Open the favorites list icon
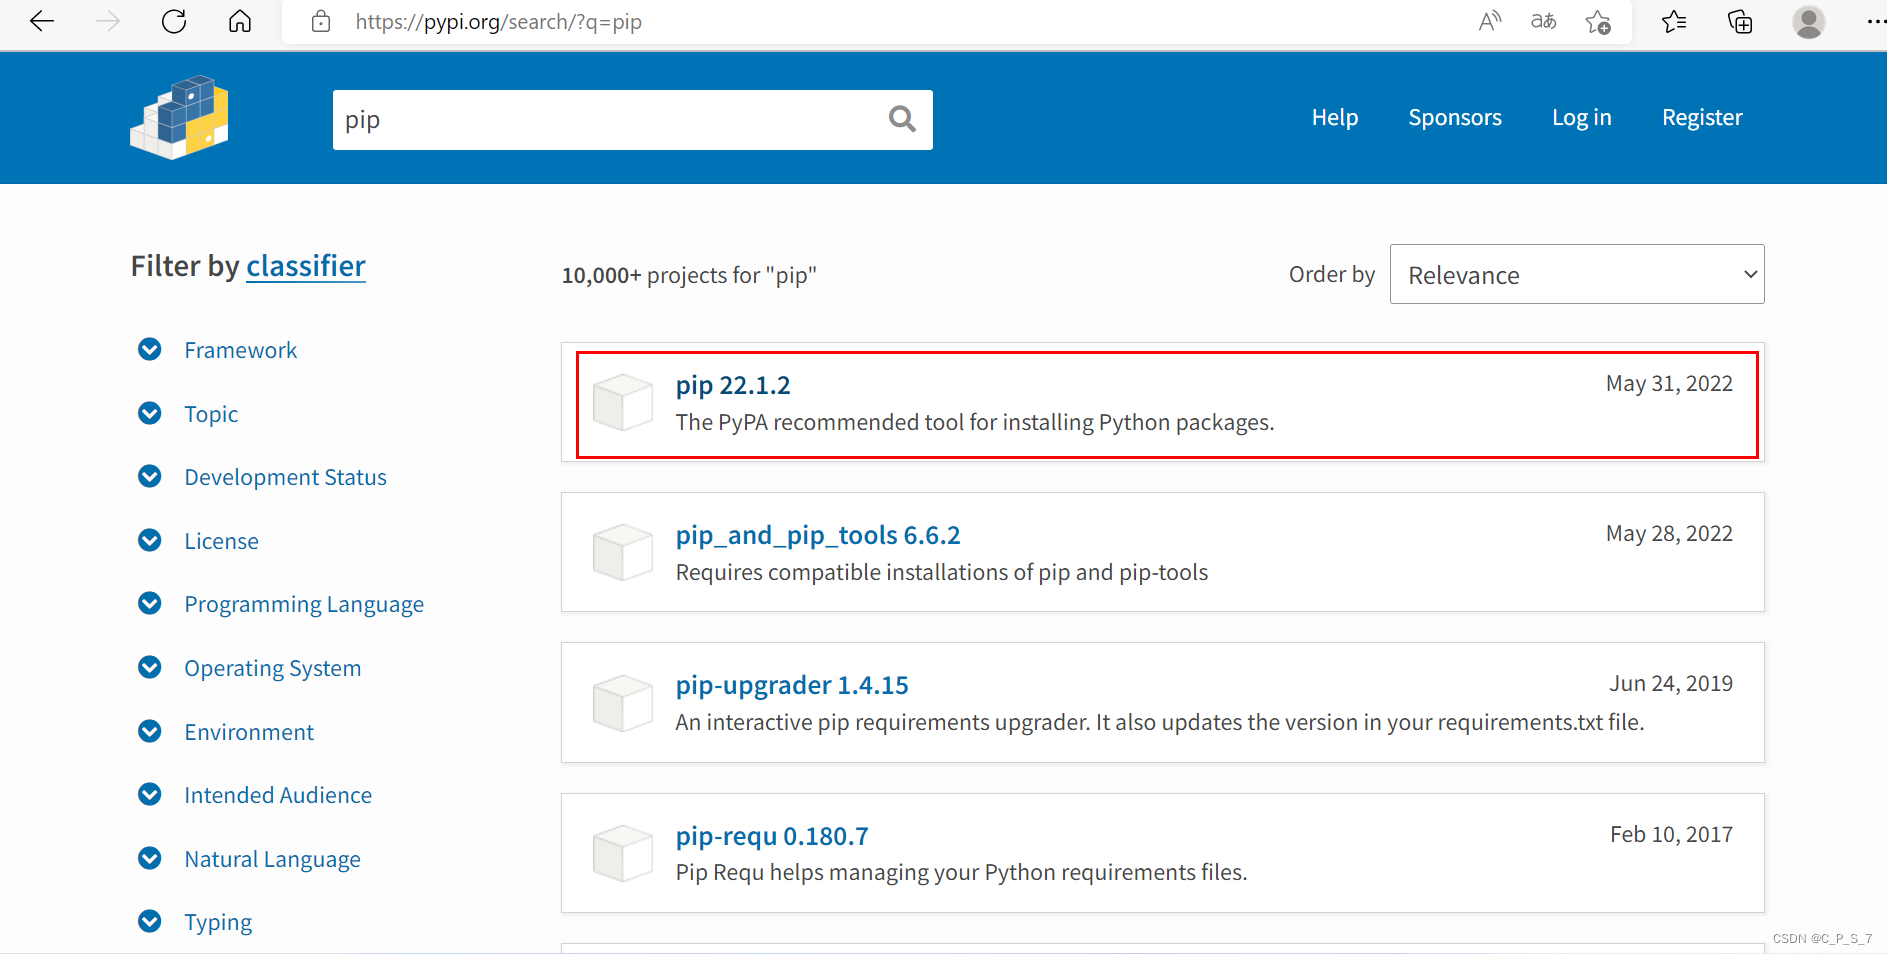 click(1674, 21)
